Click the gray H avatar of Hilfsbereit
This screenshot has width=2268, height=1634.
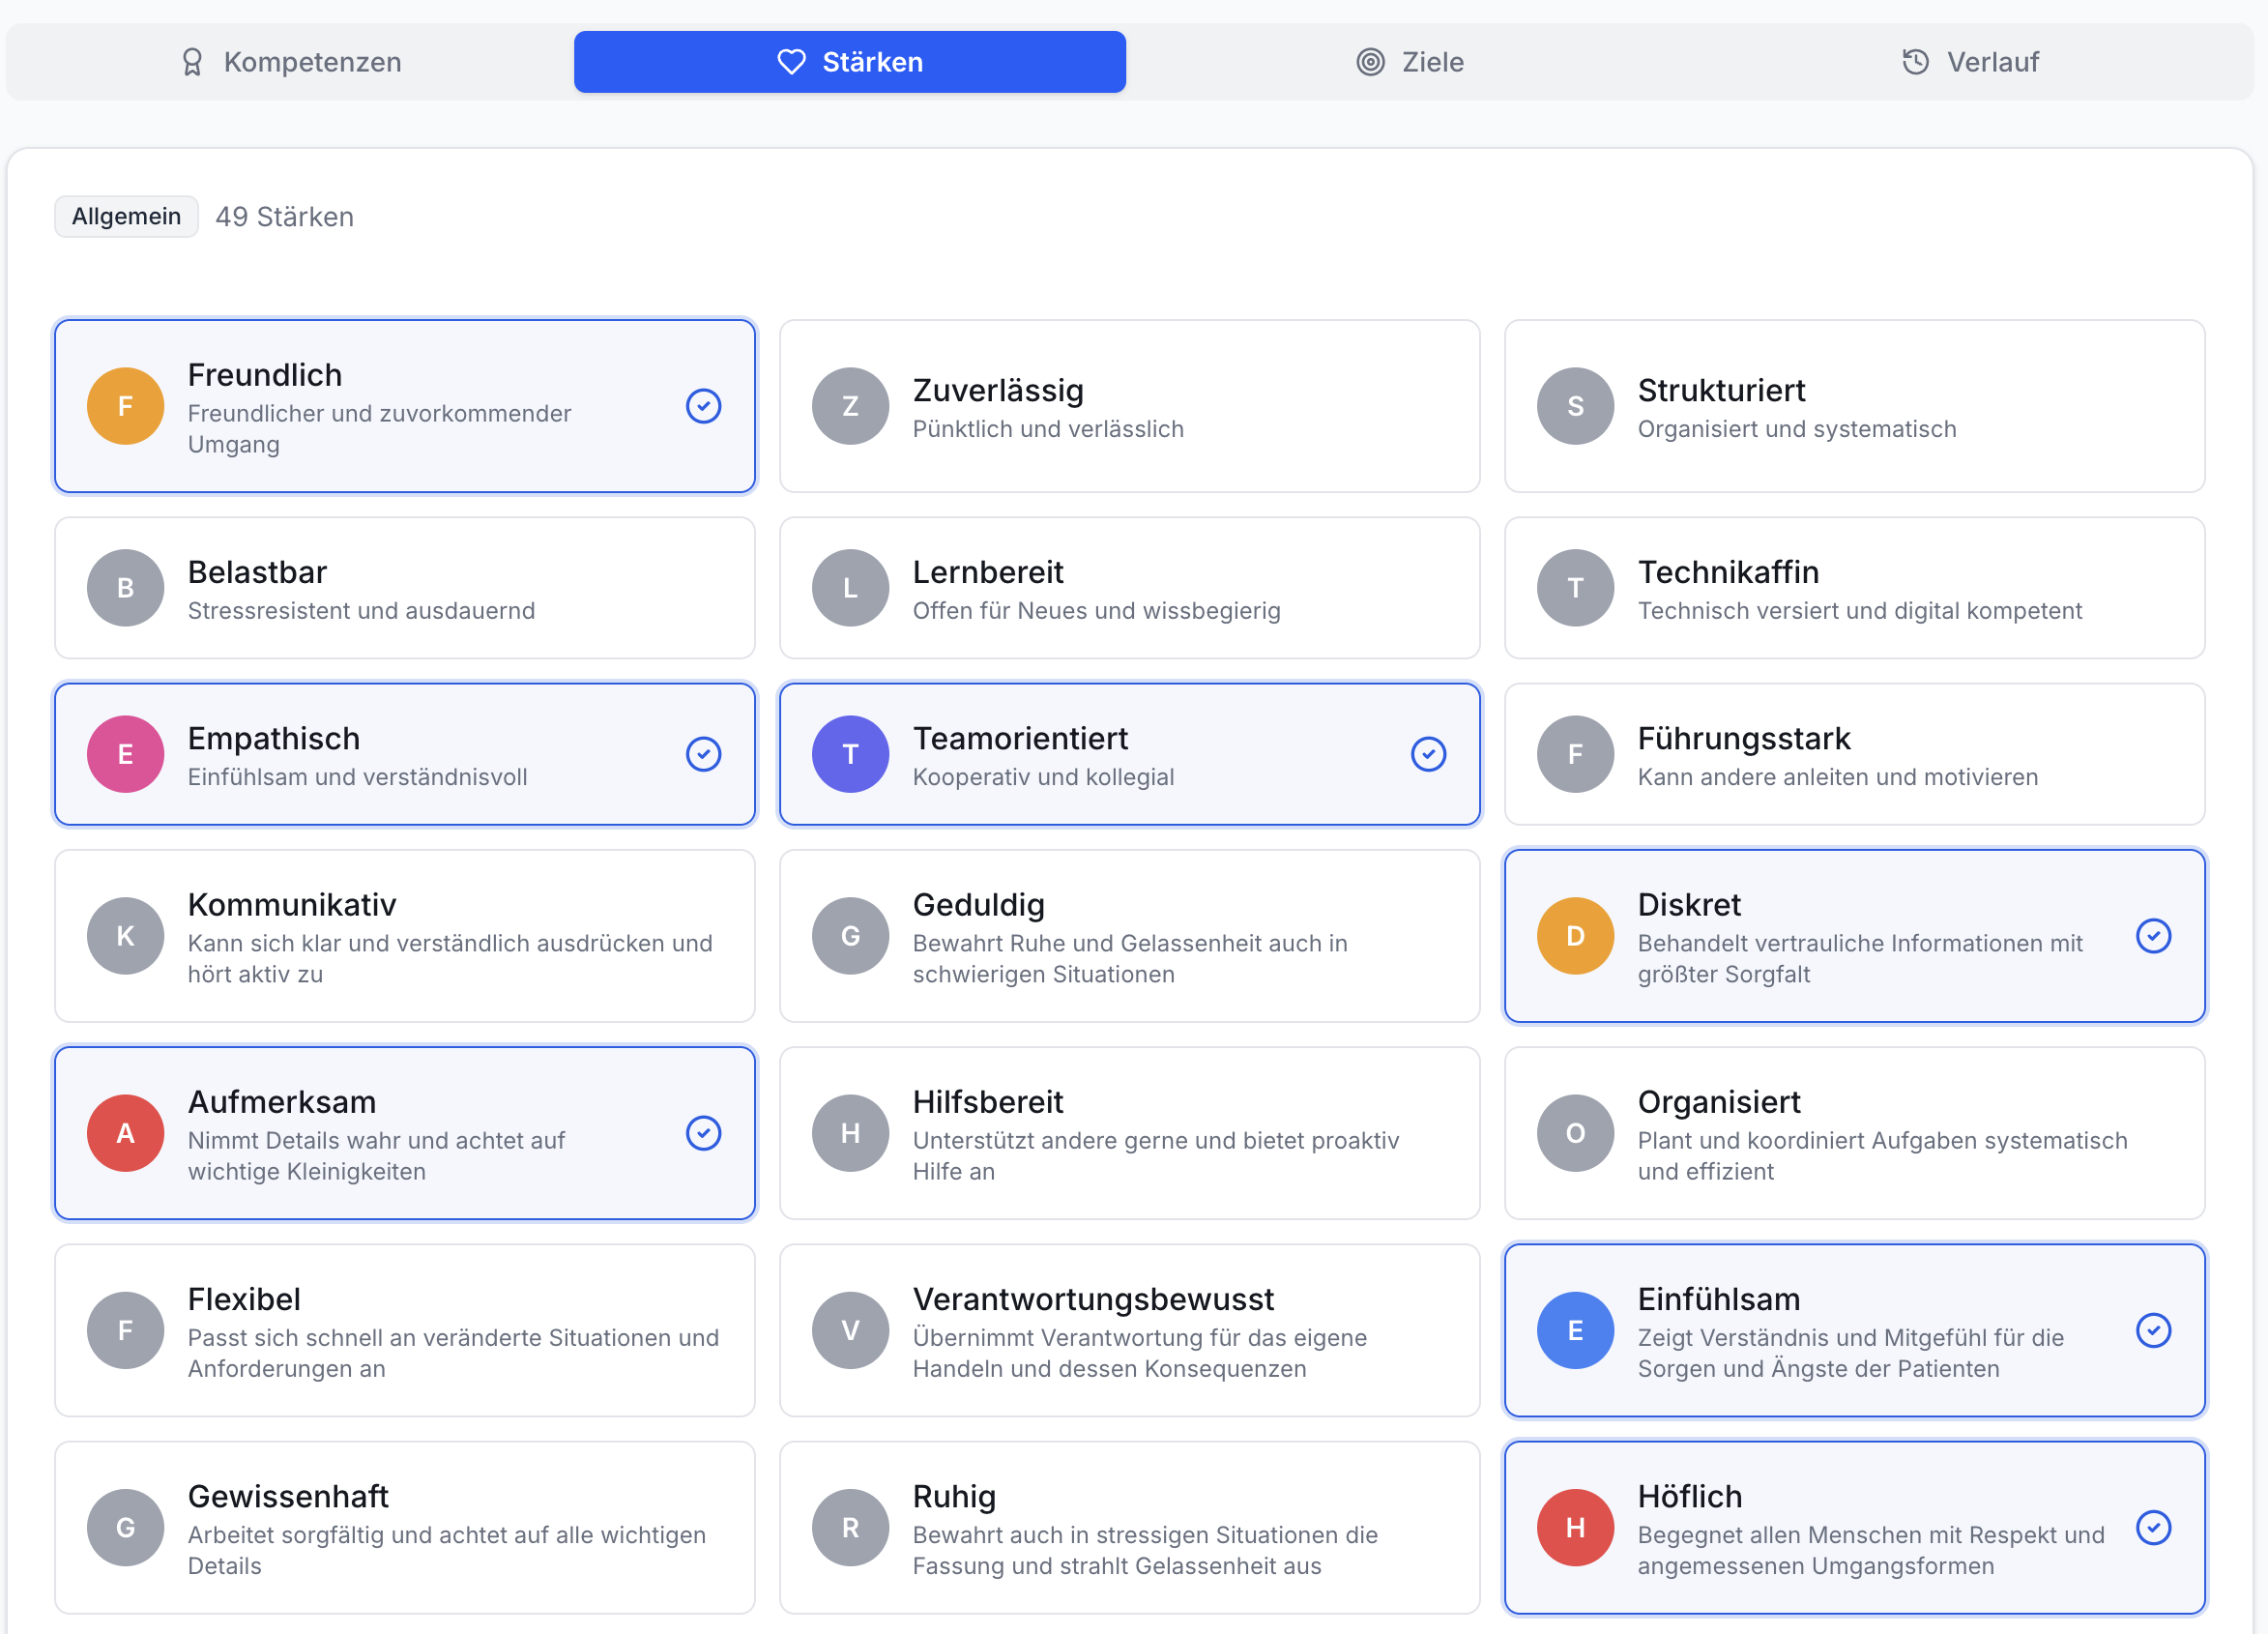(850, 1133)
